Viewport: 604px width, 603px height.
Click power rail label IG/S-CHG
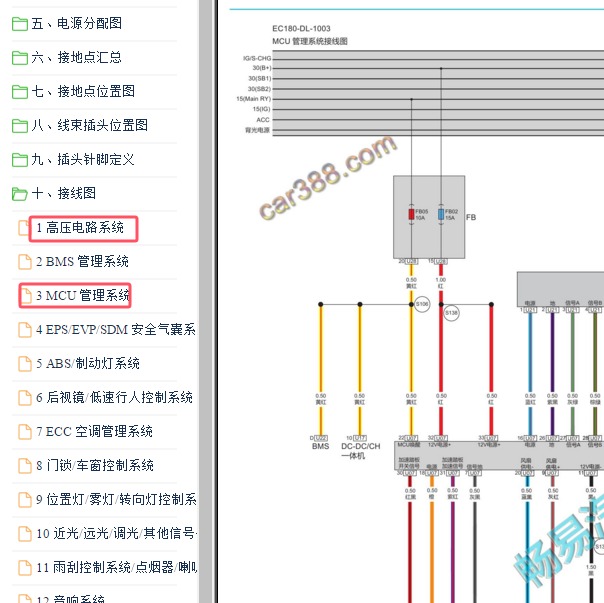tap(257, 58)
